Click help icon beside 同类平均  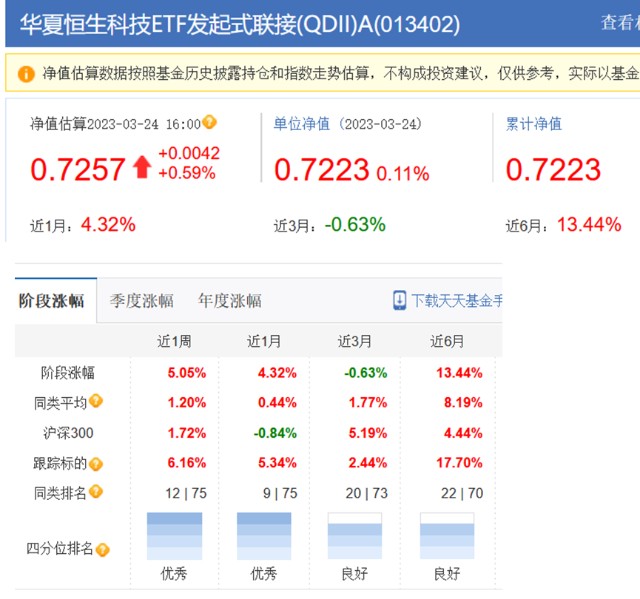[96, 401]
